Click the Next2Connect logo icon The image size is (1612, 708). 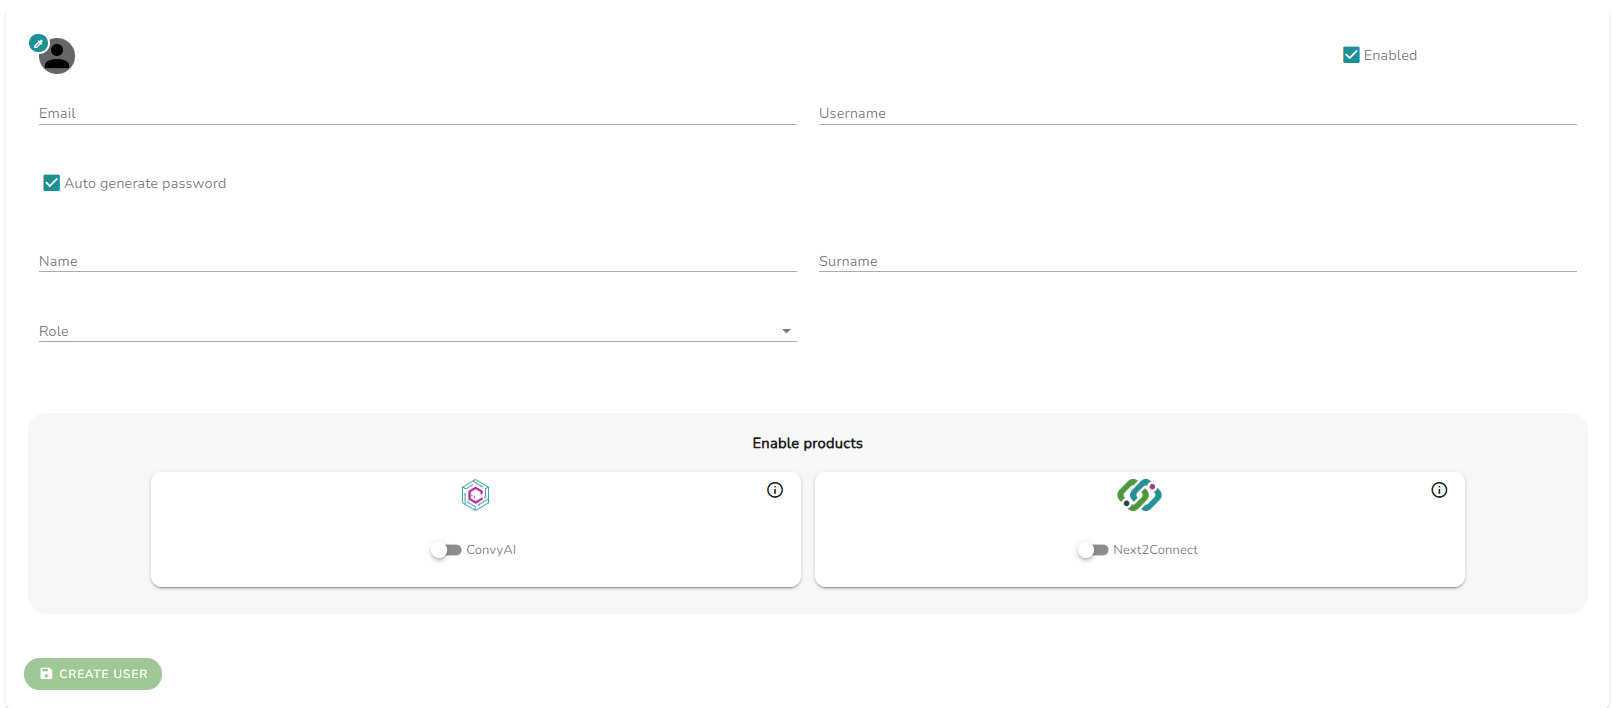pyautogui.click(x=1139, y=495)
